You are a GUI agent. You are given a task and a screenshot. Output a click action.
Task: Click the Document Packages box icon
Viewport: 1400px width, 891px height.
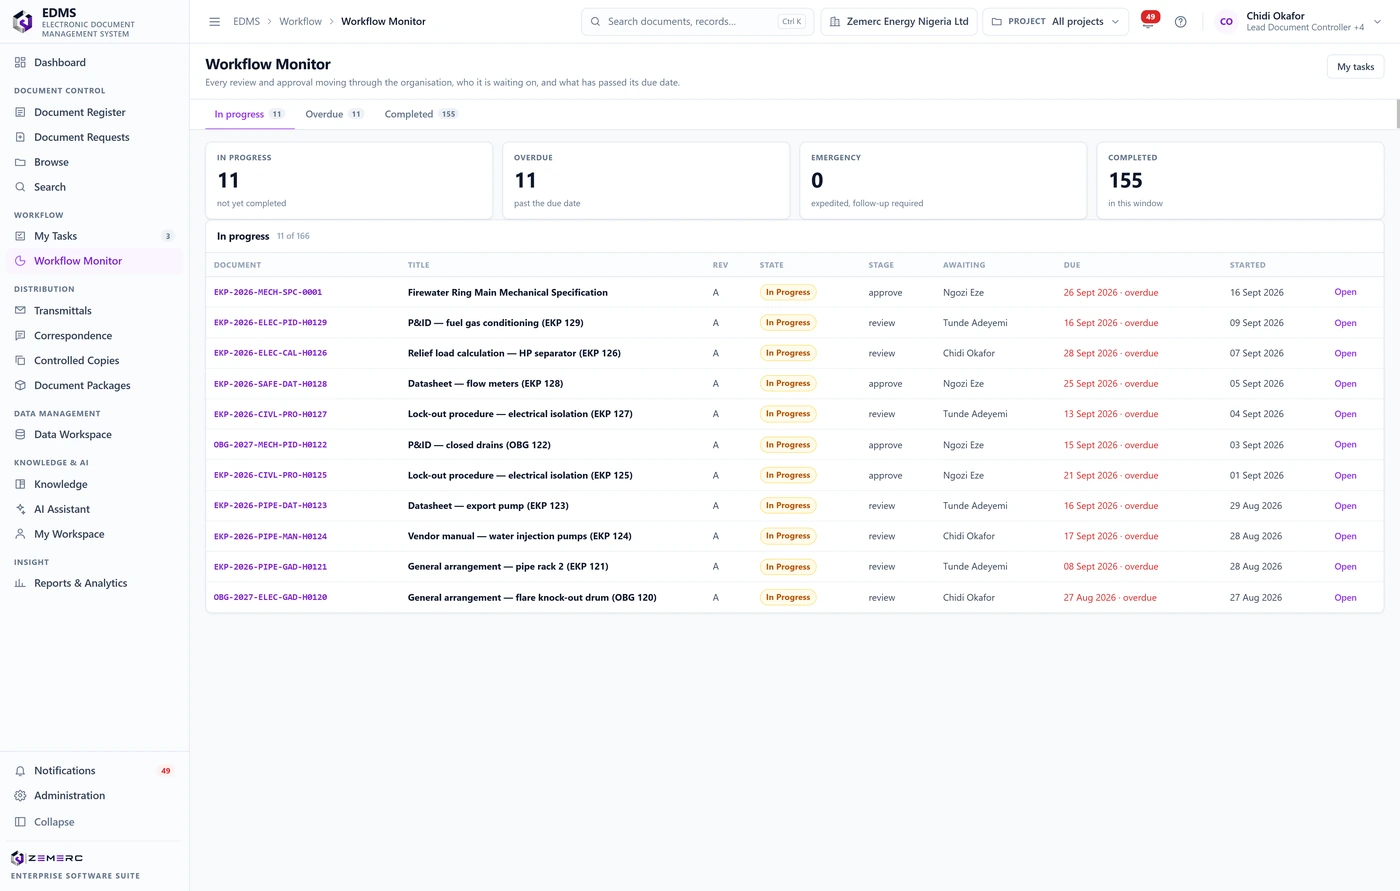[x=20, y=385]
